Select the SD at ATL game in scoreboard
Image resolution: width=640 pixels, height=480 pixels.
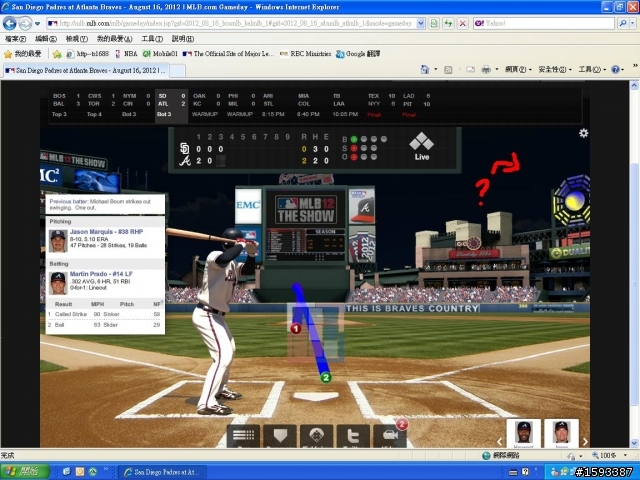click(x=171, y=105)
